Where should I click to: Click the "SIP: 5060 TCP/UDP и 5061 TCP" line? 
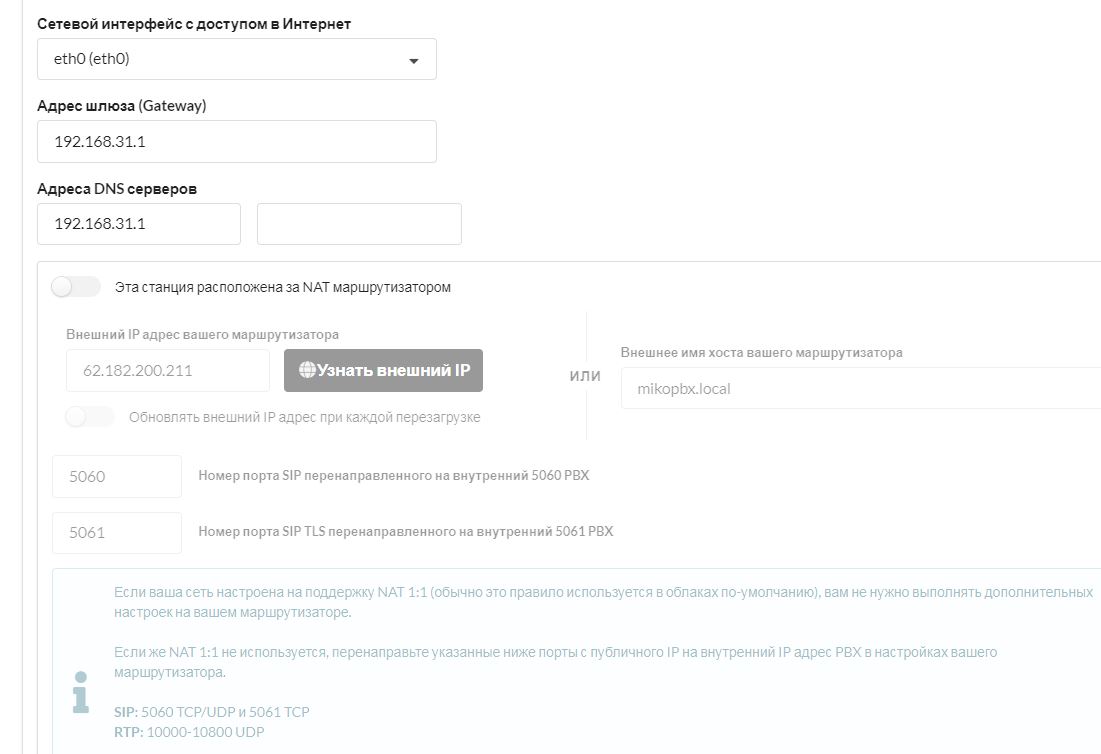tap(212, 712)
